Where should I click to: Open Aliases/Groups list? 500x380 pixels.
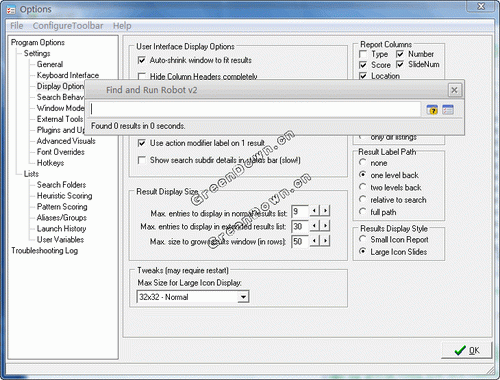pos(62,218)
